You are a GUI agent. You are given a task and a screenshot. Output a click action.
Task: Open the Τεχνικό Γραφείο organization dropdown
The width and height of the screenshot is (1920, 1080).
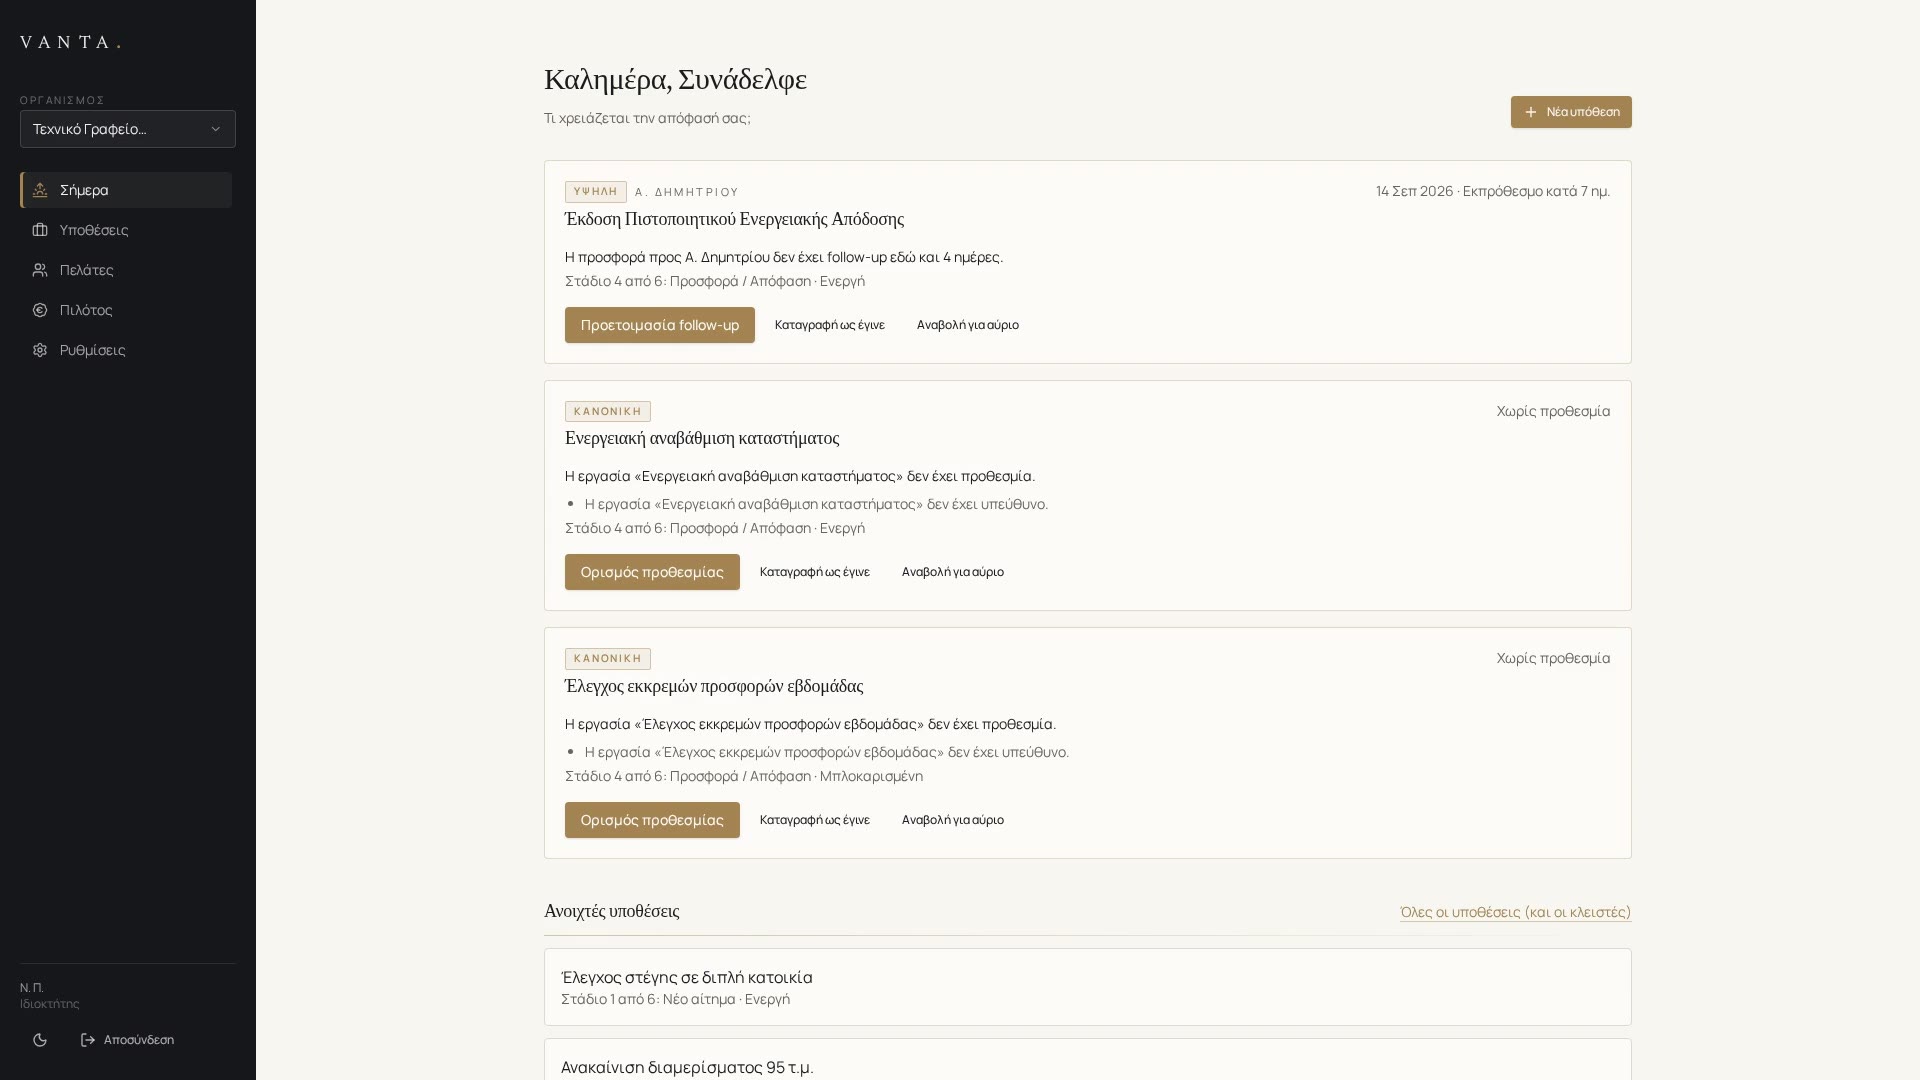[x=128, y=129]
